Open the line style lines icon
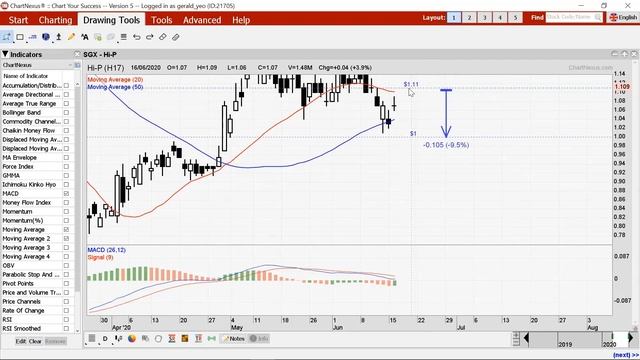 (123, 37)
